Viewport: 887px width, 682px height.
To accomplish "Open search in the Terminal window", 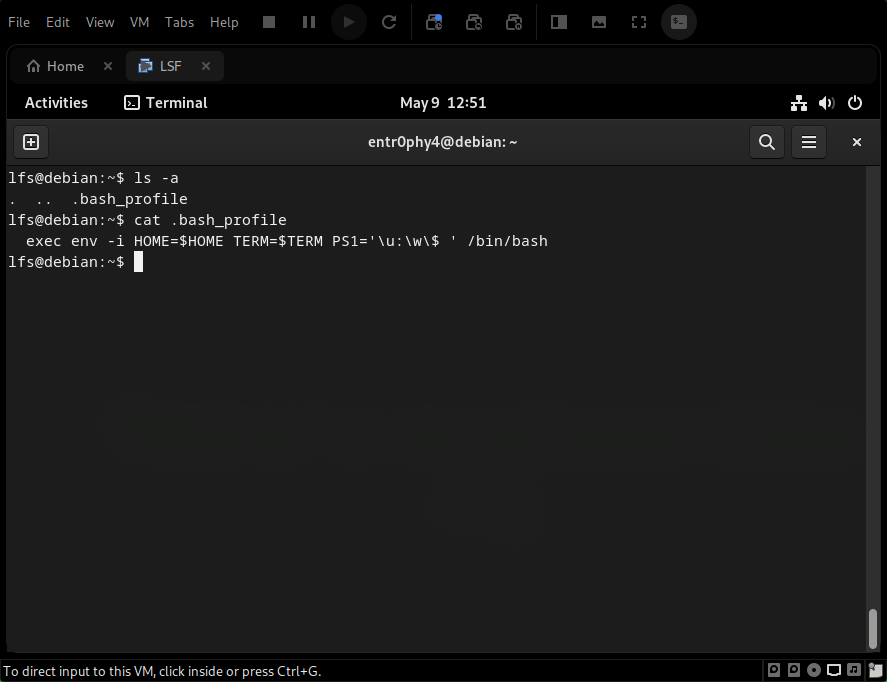I will 766,142.
